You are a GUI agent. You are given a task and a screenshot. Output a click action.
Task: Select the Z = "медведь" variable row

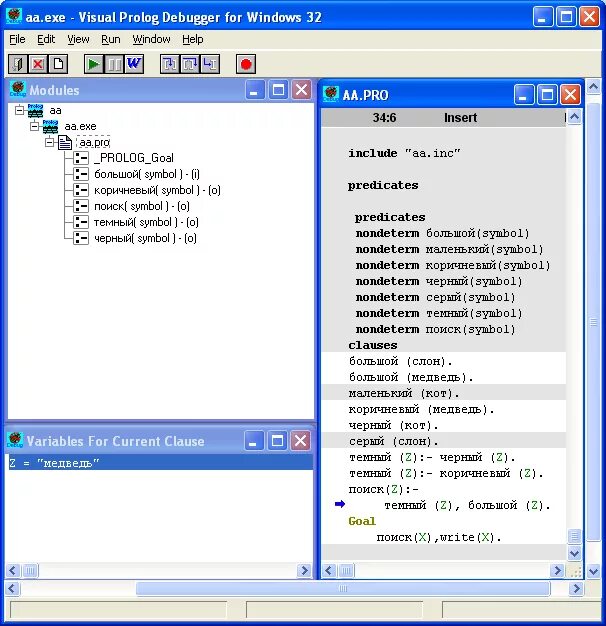point(160,463)
